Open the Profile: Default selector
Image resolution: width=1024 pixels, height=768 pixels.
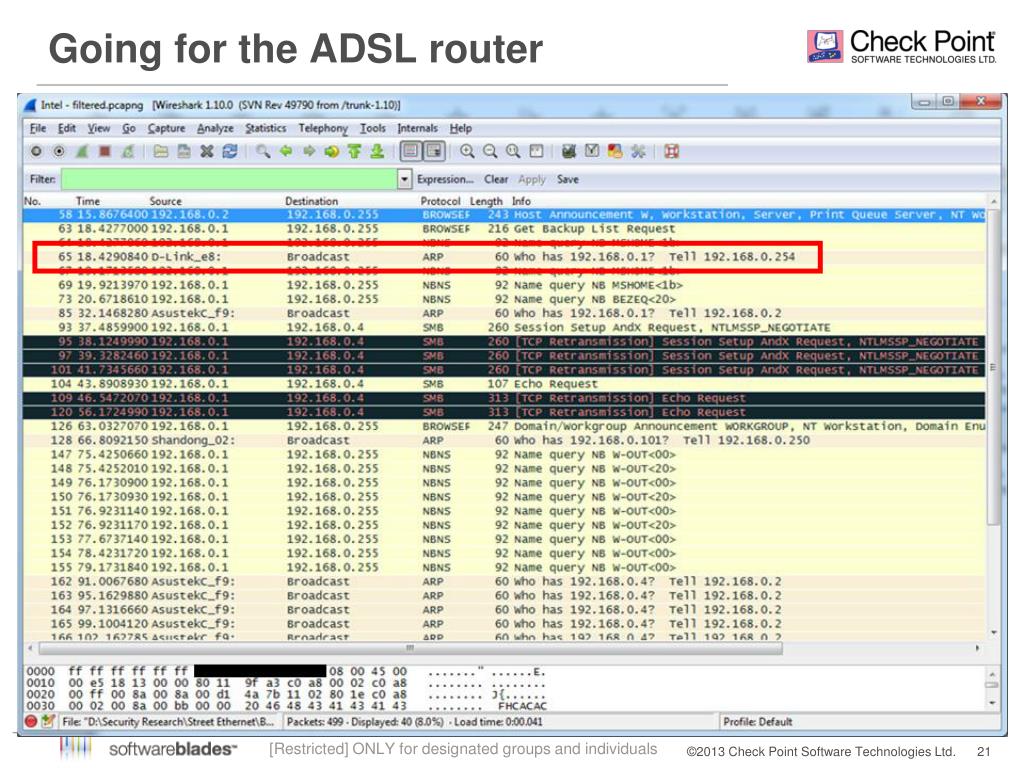pyautogui.click(x=758, y=722)
